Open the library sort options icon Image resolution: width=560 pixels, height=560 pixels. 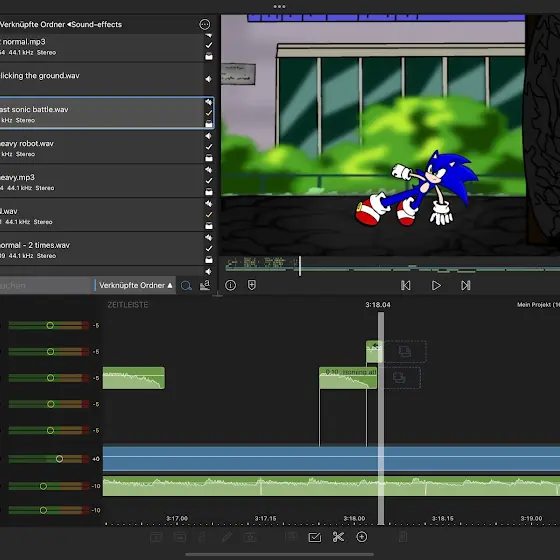[x=205, y=285]
